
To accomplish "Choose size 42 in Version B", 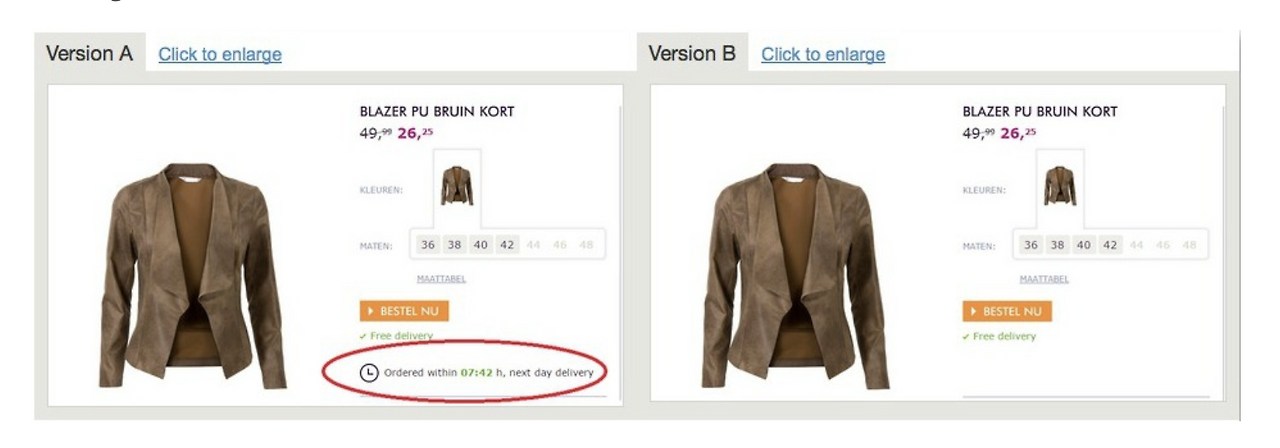I will 1110,244.
